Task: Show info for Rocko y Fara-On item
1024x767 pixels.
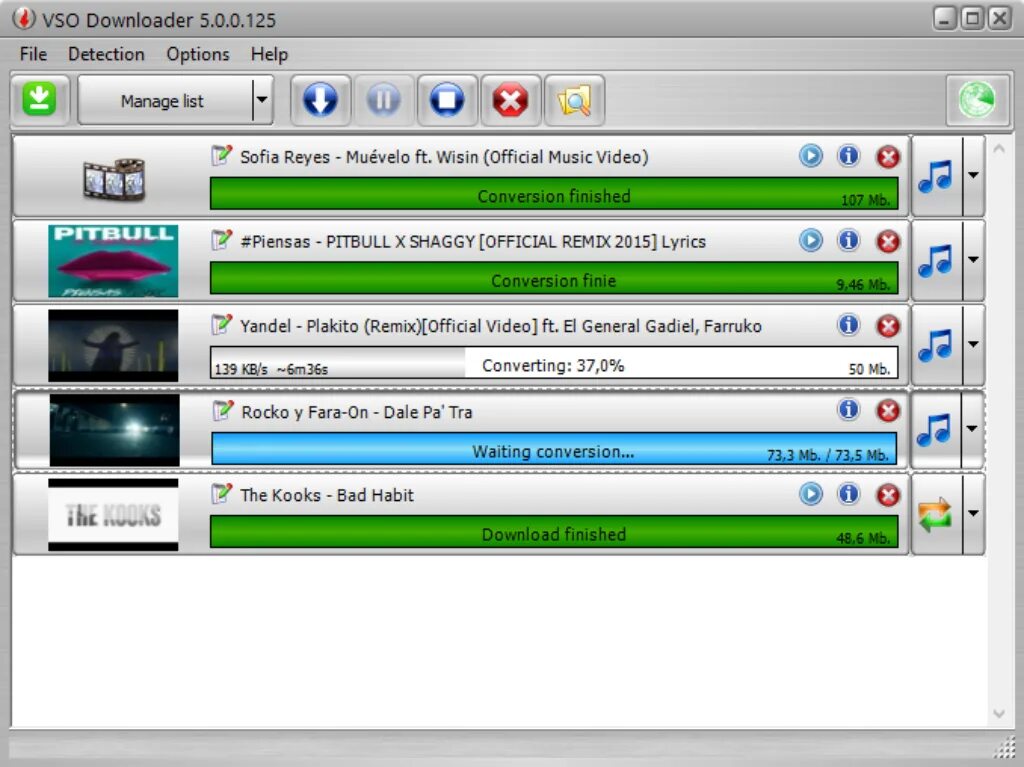Action: click(x=848, y=410)
